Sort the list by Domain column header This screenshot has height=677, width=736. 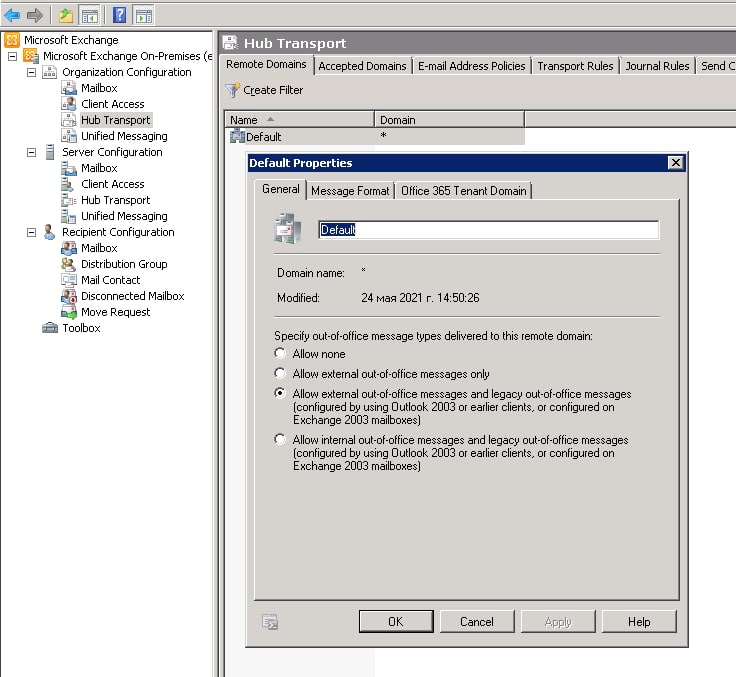tap(449, 120)
